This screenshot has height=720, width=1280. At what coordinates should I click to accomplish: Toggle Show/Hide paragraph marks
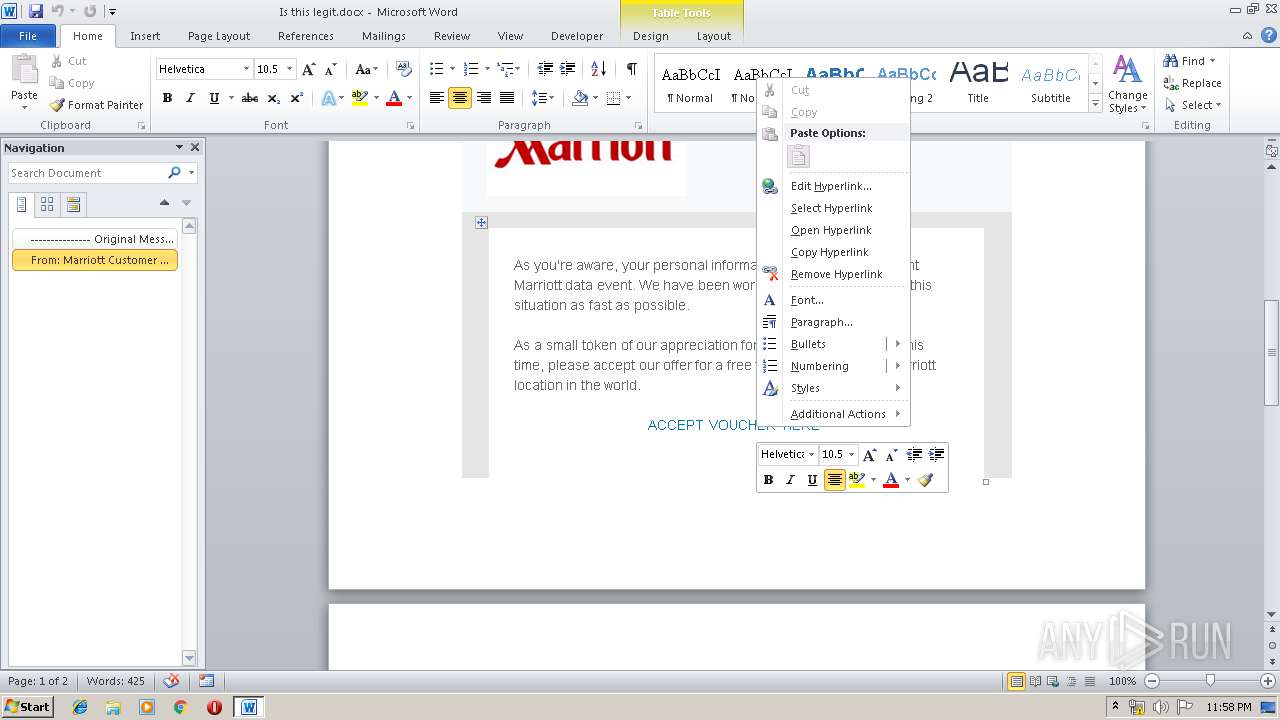click(x=631, y=69)
